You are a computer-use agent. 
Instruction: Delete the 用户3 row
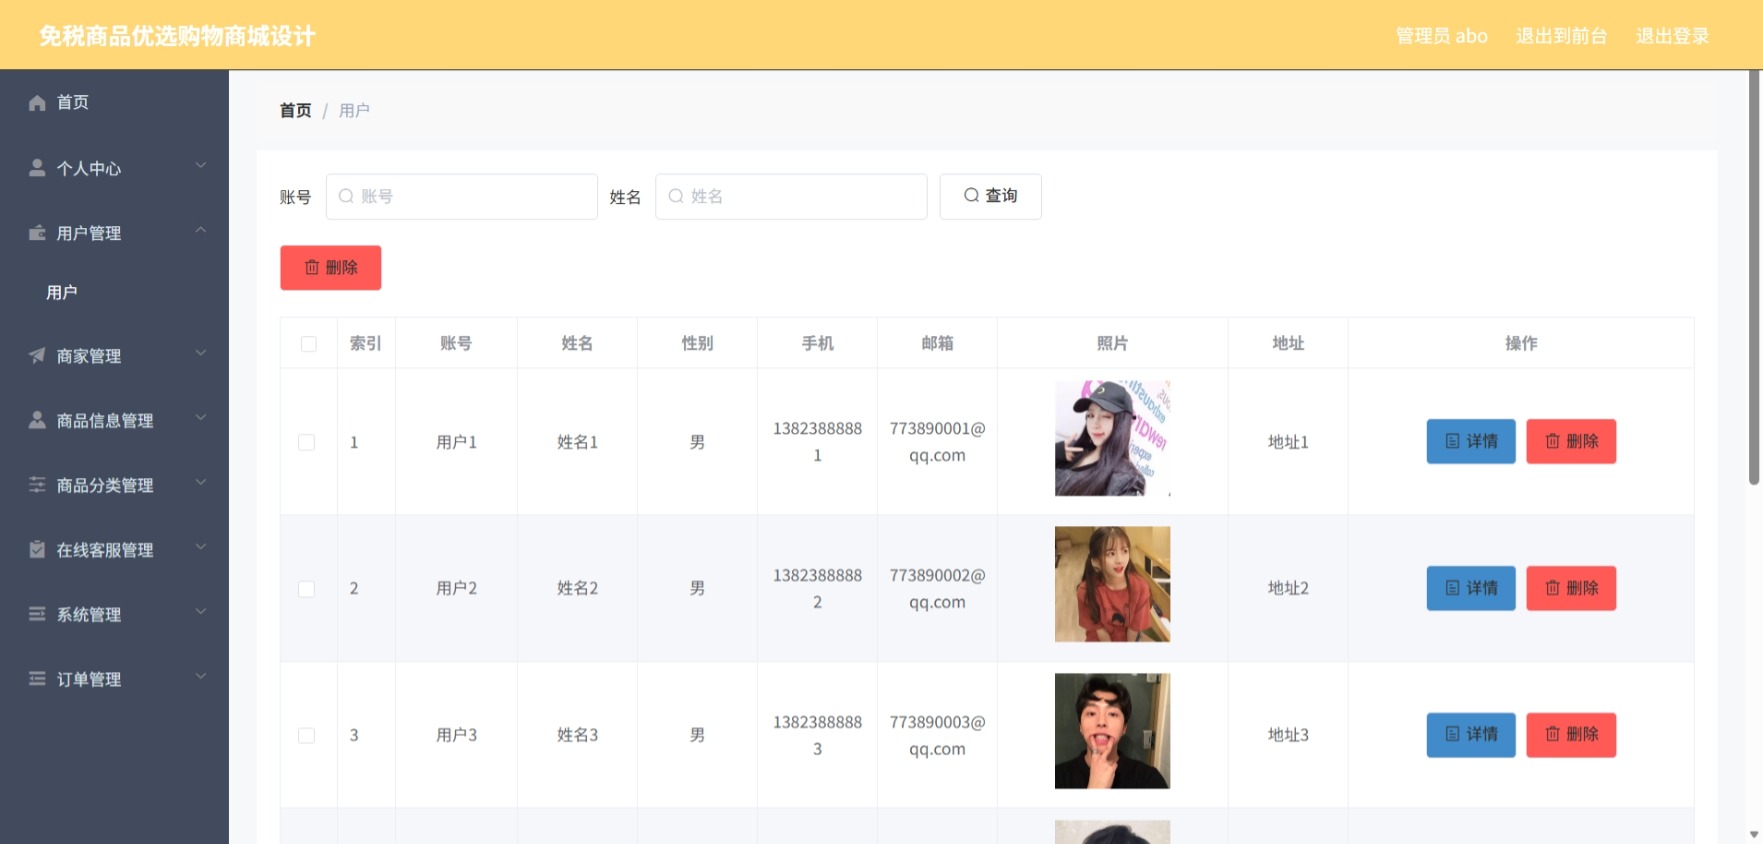click(x=1571, y=735)
